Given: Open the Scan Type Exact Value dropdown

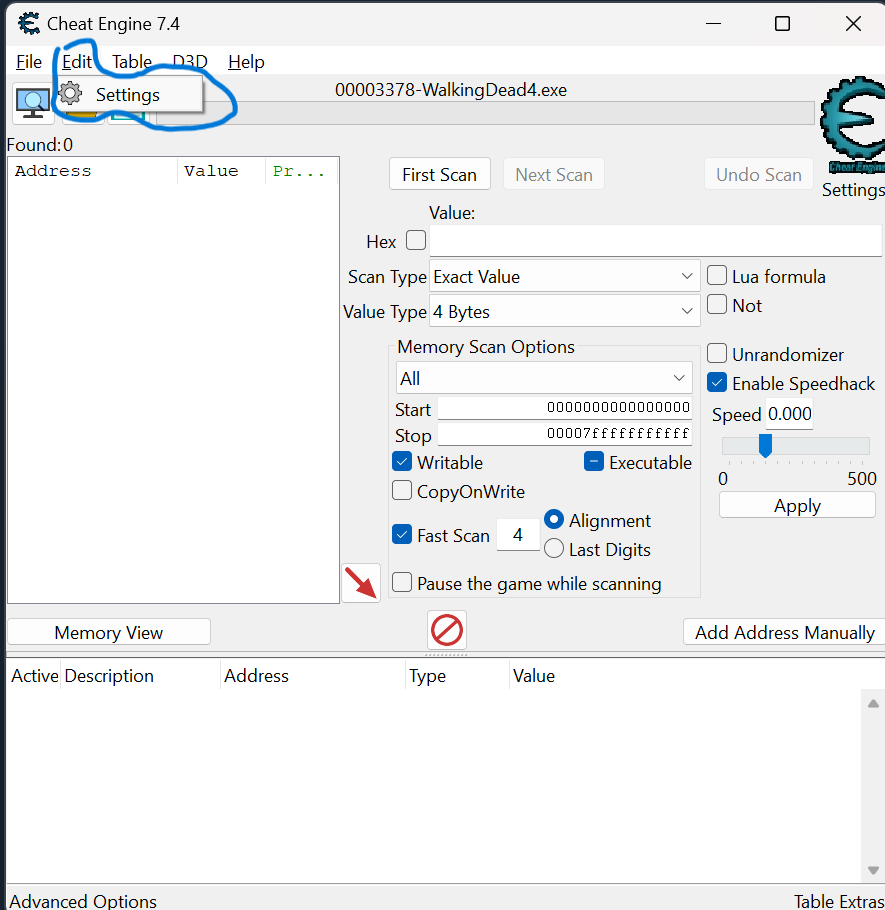Looking at the screenshot, I should tap(565, 276).
